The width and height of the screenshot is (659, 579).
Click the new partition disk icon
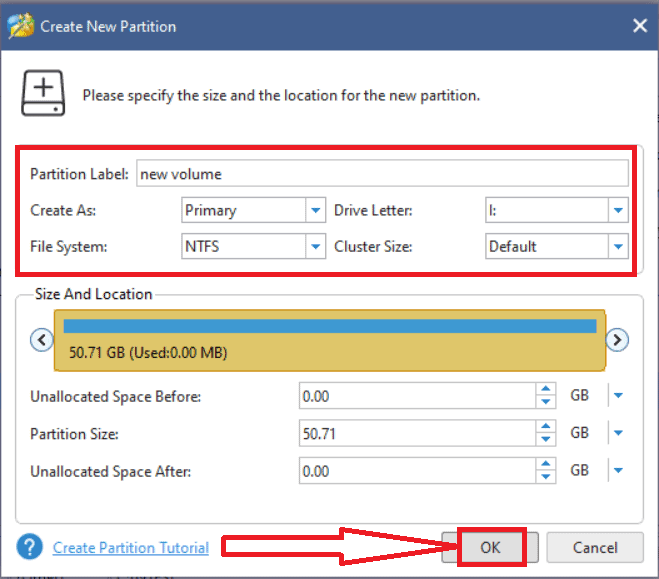pos(43,93)
